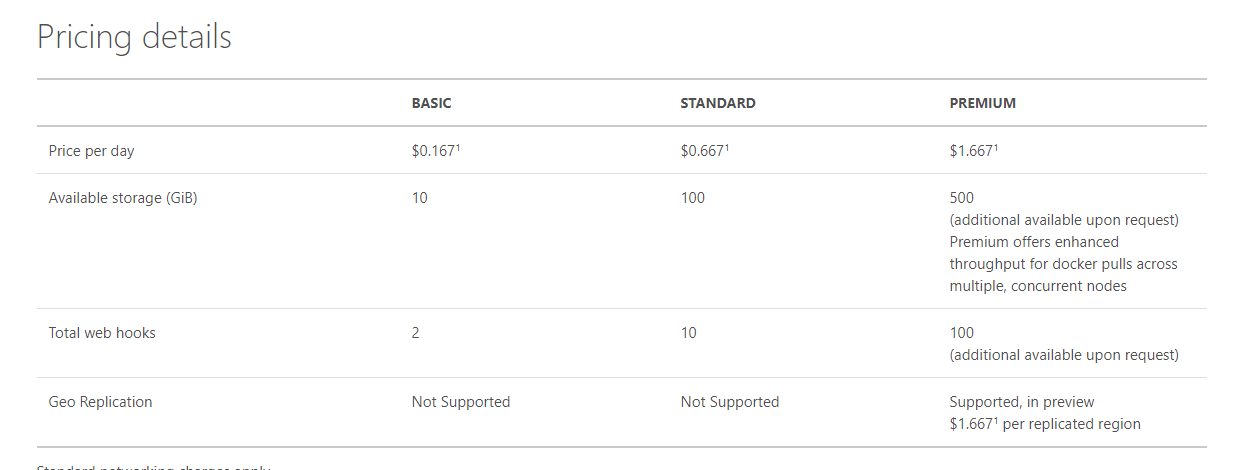
Task: Click the Total web hooks row label
Action: click(x=102, y=333)
